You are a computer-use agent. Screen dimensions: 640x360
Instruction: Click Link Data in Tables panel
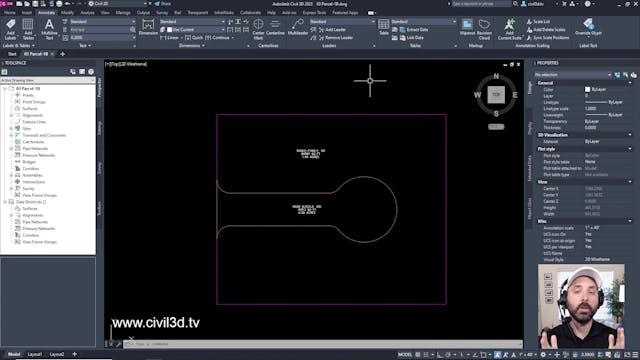pos(411,38)
